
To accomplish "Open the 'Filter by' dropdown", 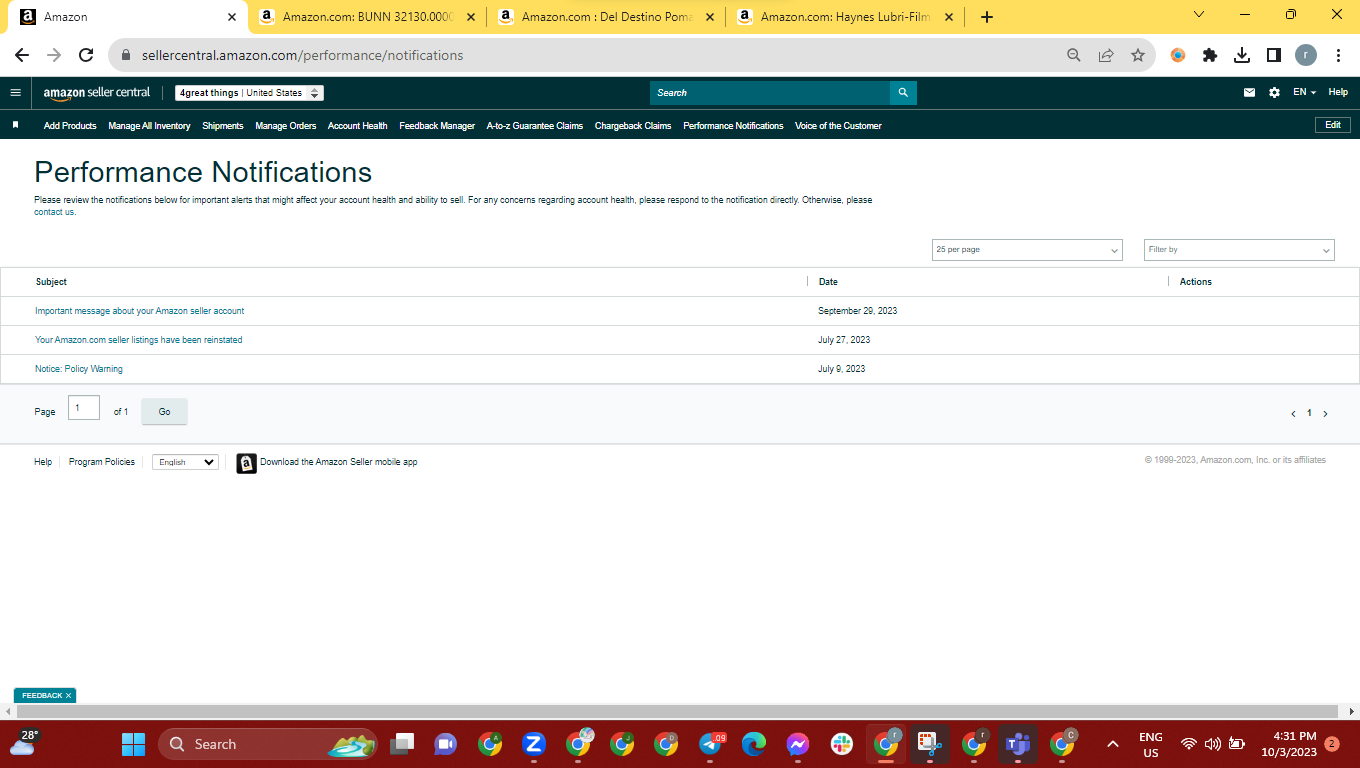I will coord(1239,250).
